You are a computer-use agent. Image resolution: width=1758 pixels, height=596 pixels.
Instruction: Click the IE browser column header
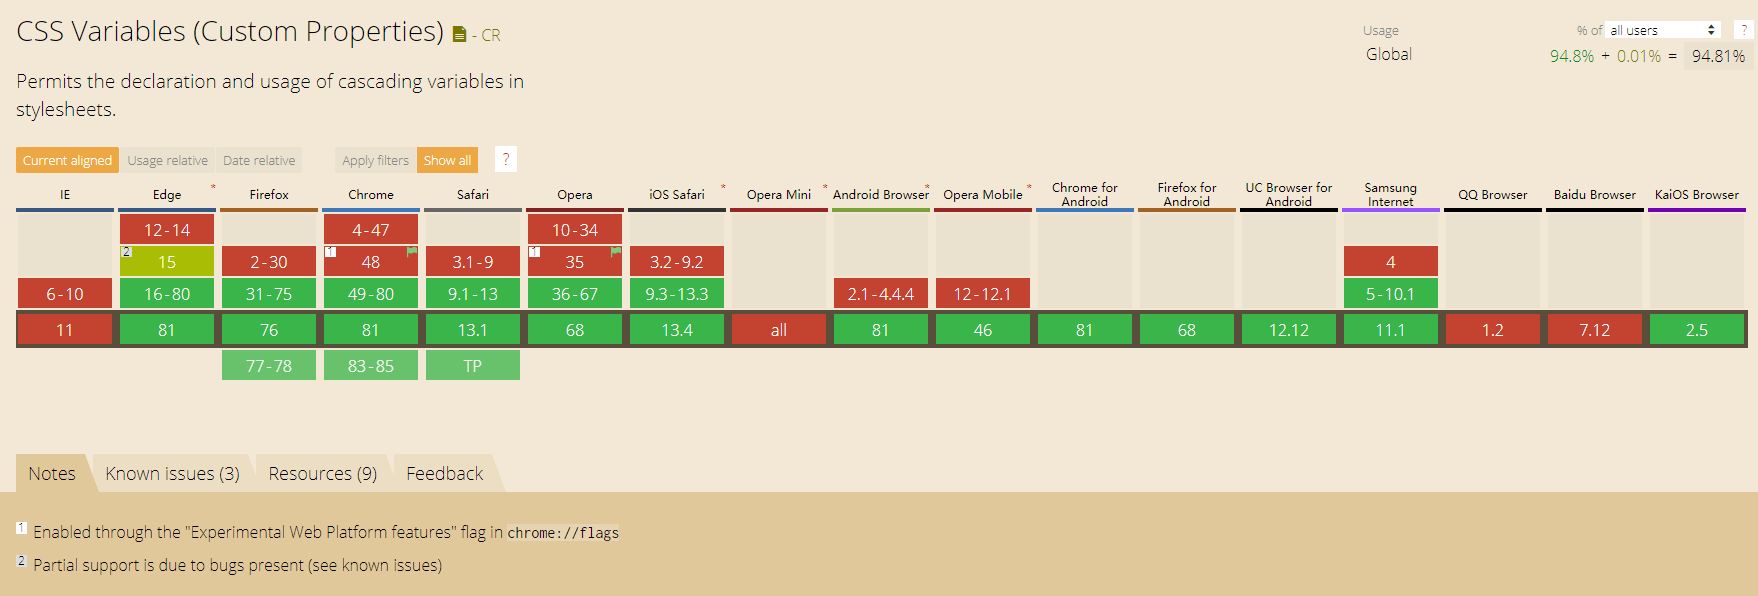point(65,195)
